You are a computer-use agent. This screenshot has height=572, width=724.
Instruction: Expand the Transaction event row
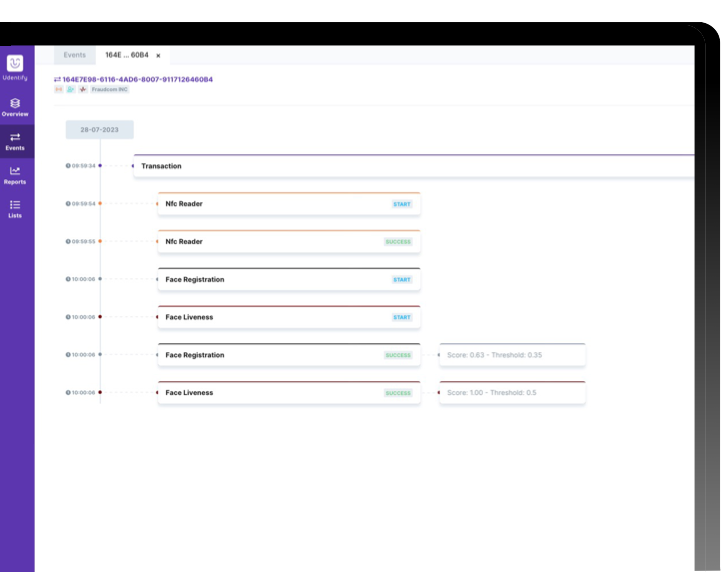pos(400,166)
